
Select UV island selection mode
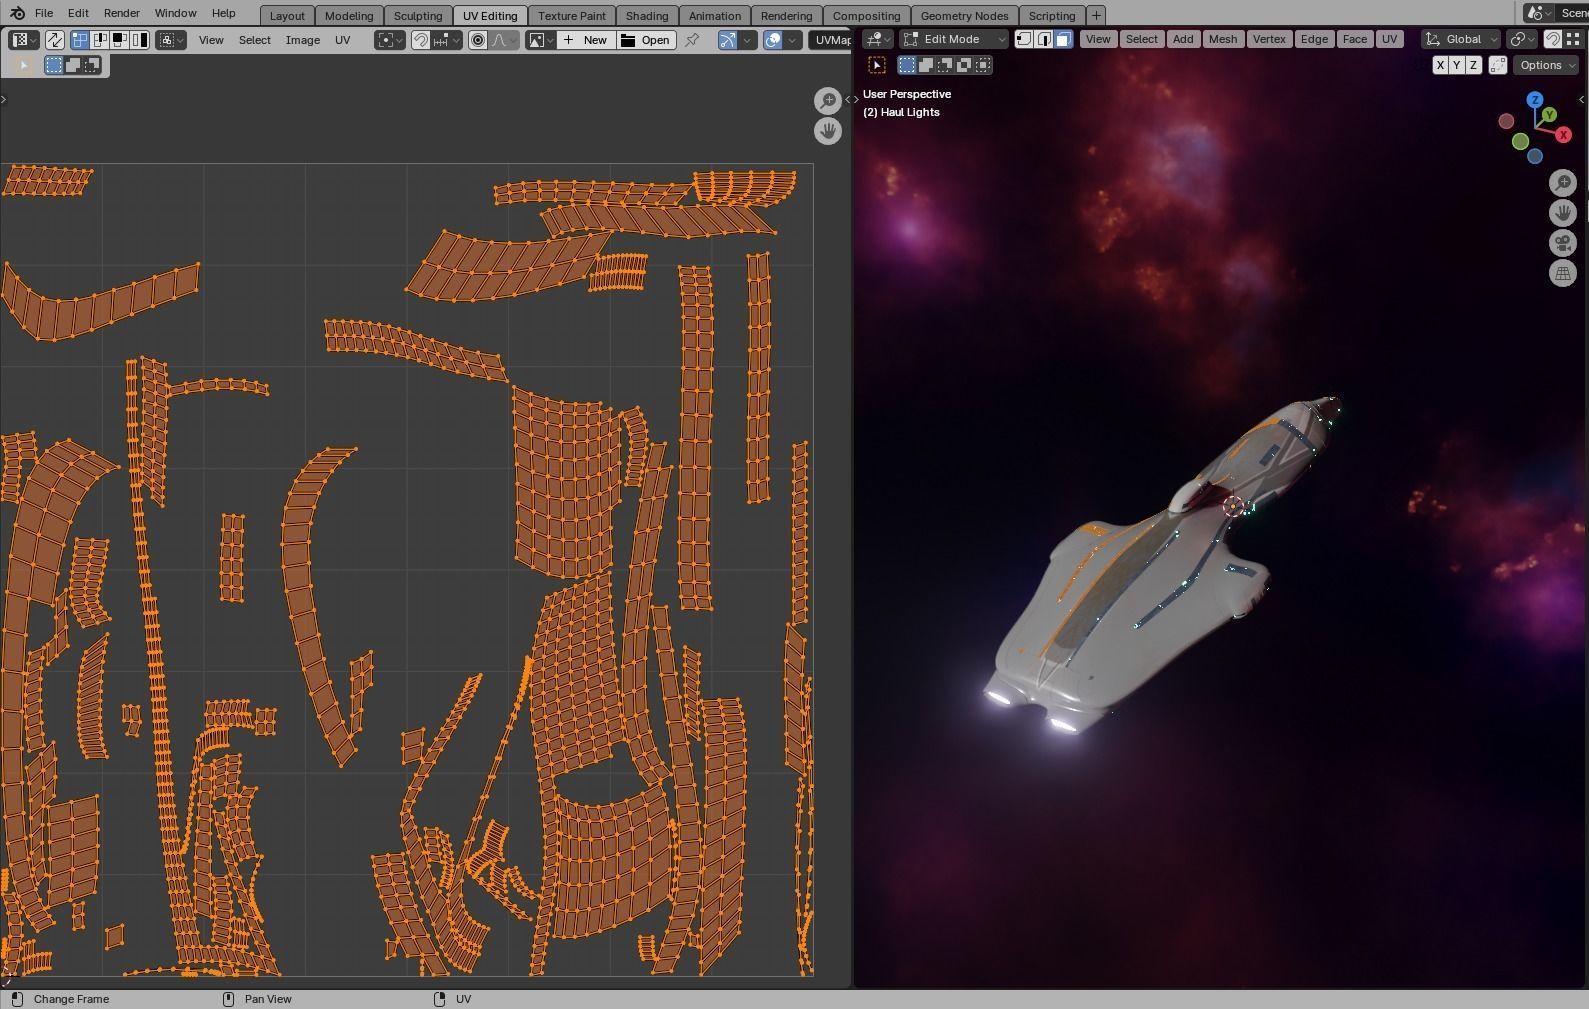[140, 40]
